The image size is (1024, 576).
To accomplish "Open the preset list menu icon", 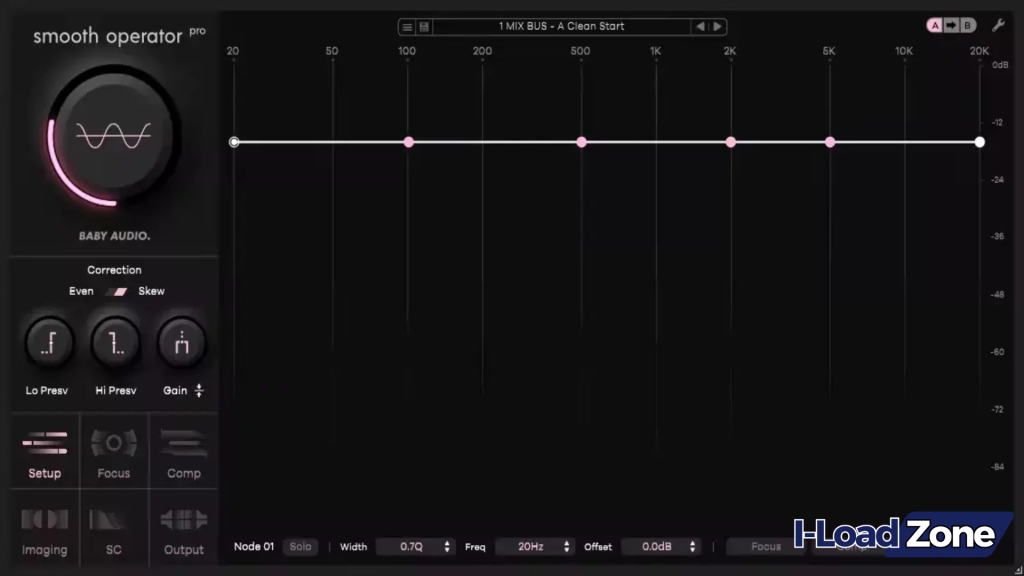I will click(x=407, y=27).
